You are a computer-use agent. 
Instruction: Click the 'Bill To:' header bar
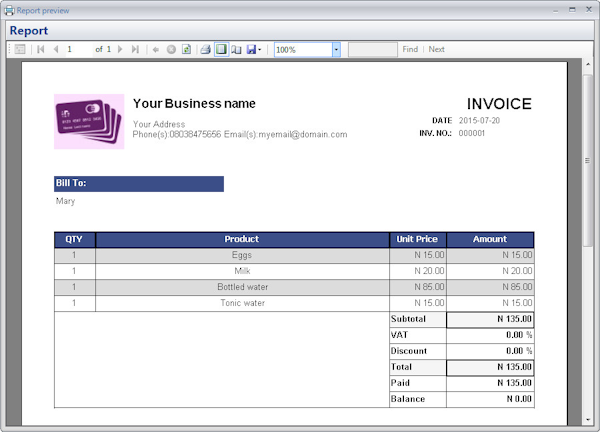coord(139,184)
